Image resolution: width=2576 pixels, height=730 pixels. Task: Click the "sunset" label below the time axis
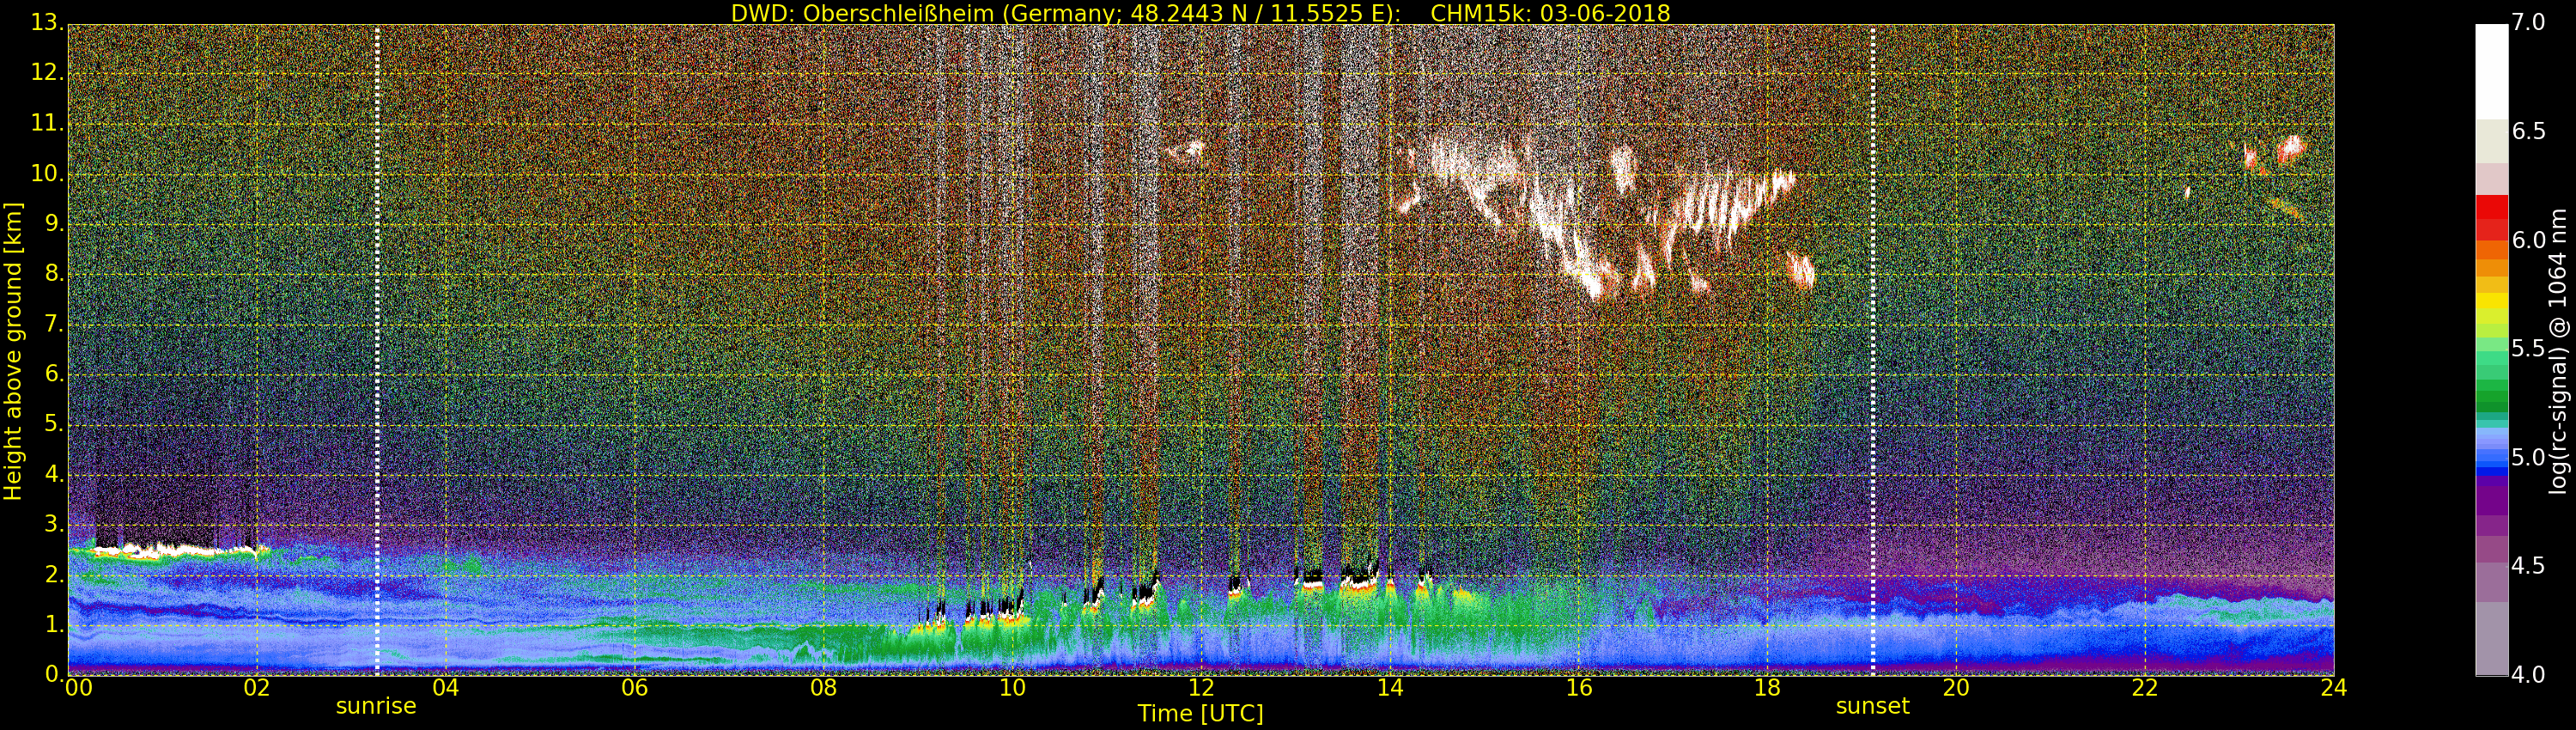[x=1872, y=706]
